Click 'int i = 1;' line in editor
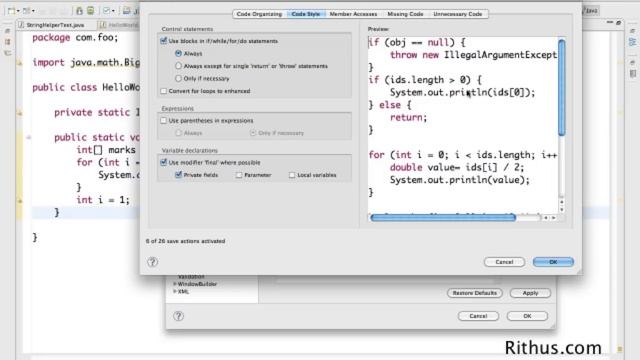The width and height of the screenshot is (640, 360). pos(103,200)
